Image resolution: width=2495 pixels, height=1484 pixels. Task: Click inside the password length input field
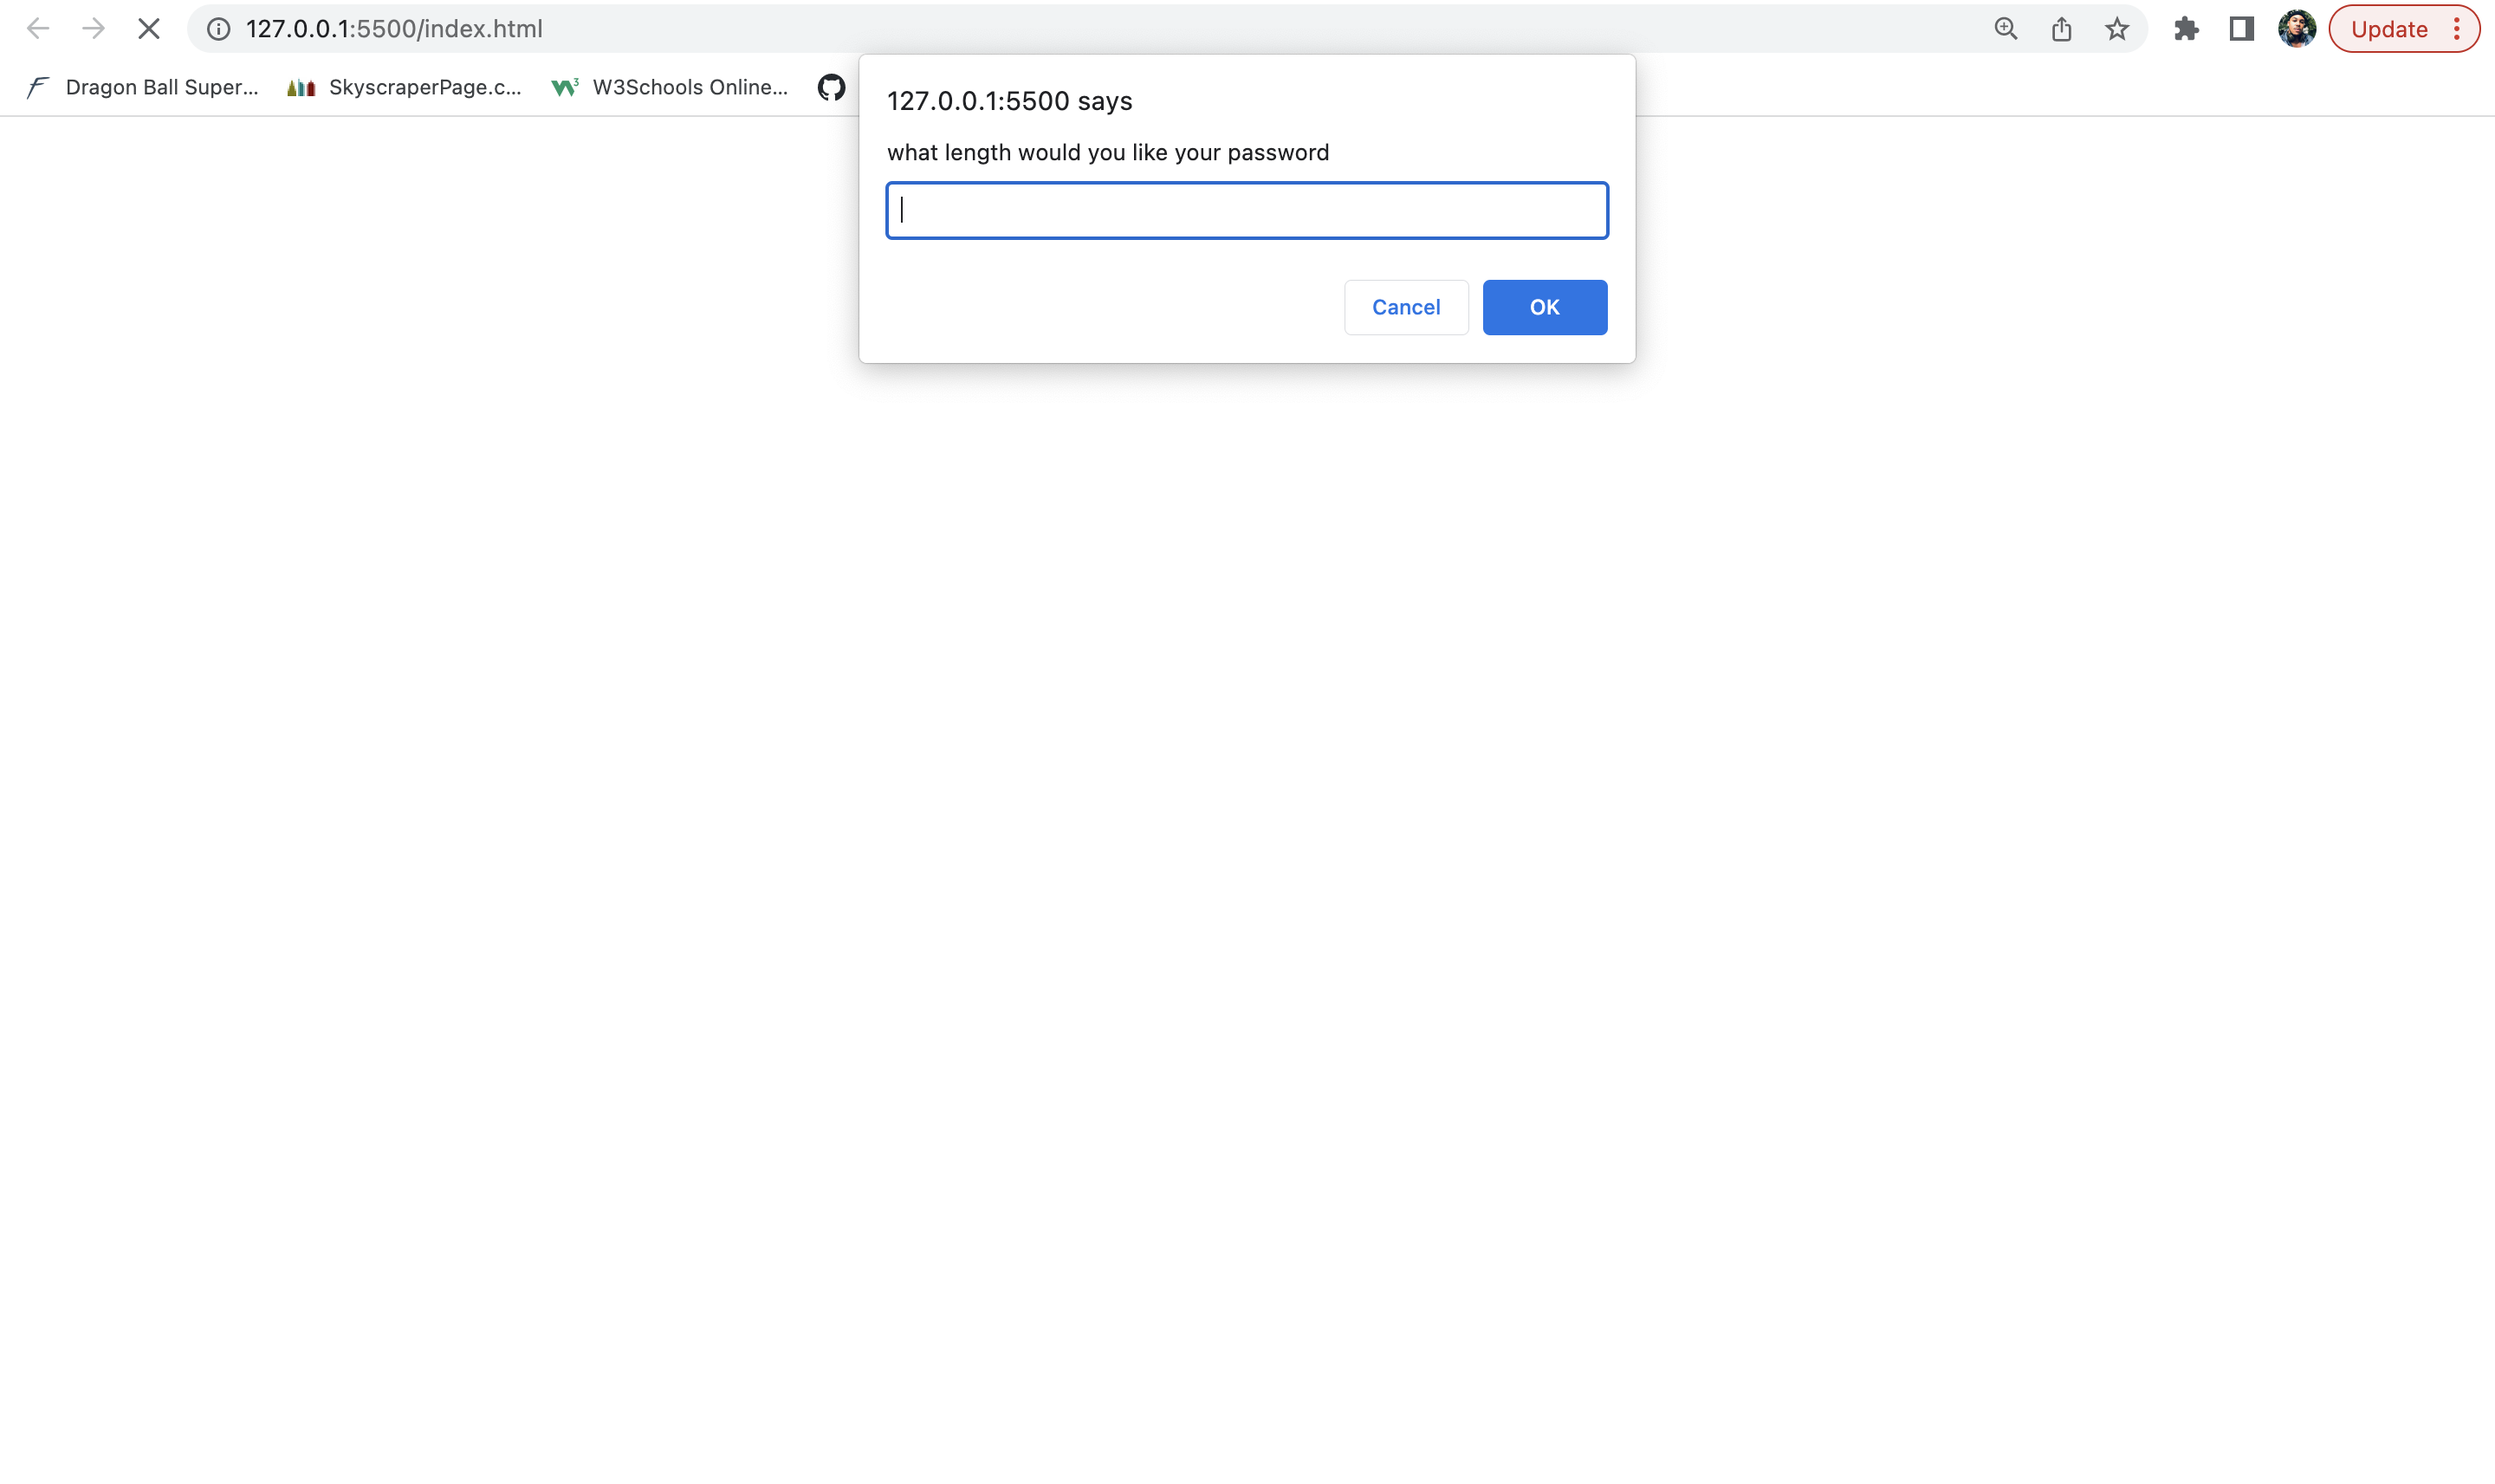pos(1245,210)
